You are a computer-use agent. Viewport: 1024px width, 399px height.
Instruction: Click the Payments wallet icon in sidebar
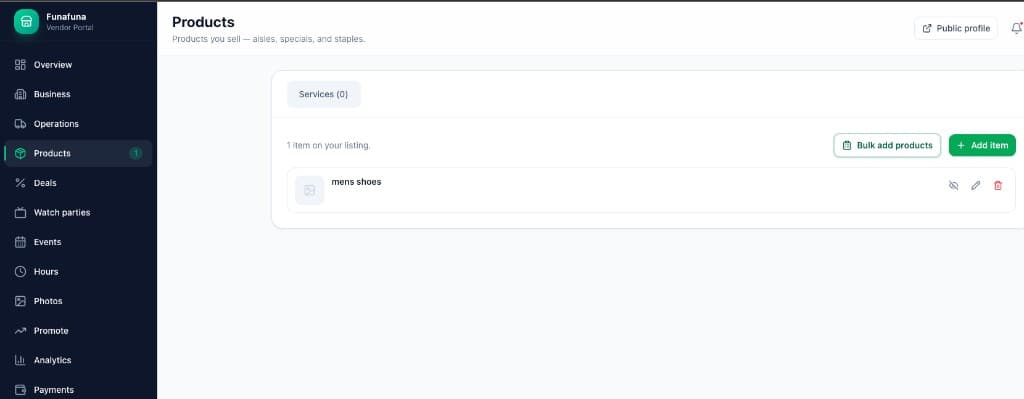(20, 390)
